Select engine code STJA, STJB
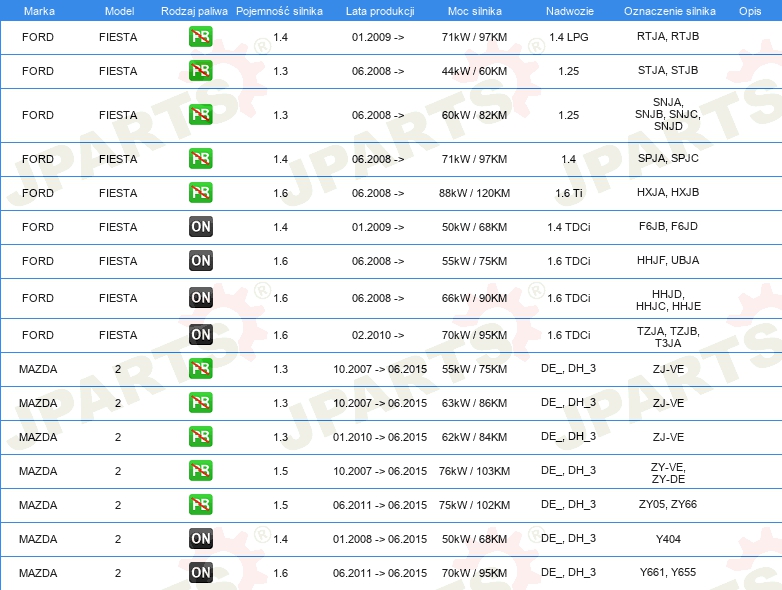782x590 pixels. coord(668,70)
